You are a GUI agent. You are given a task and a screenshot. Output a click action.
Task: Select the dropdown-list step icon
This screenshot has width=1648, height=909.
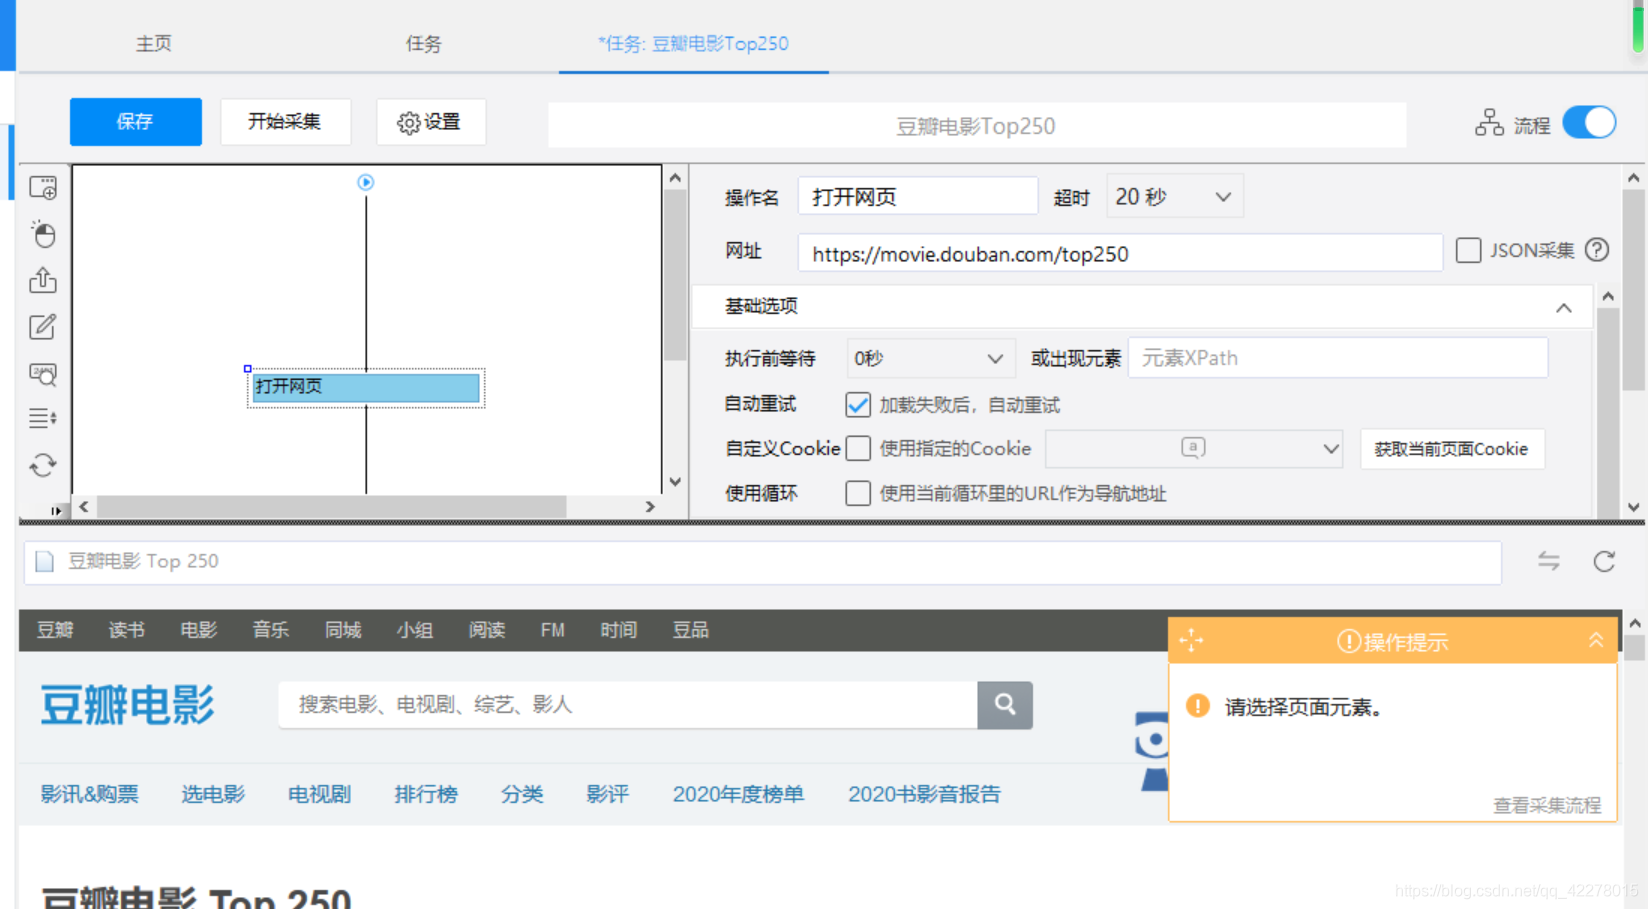pyautogui.click(x=43, y=418)
